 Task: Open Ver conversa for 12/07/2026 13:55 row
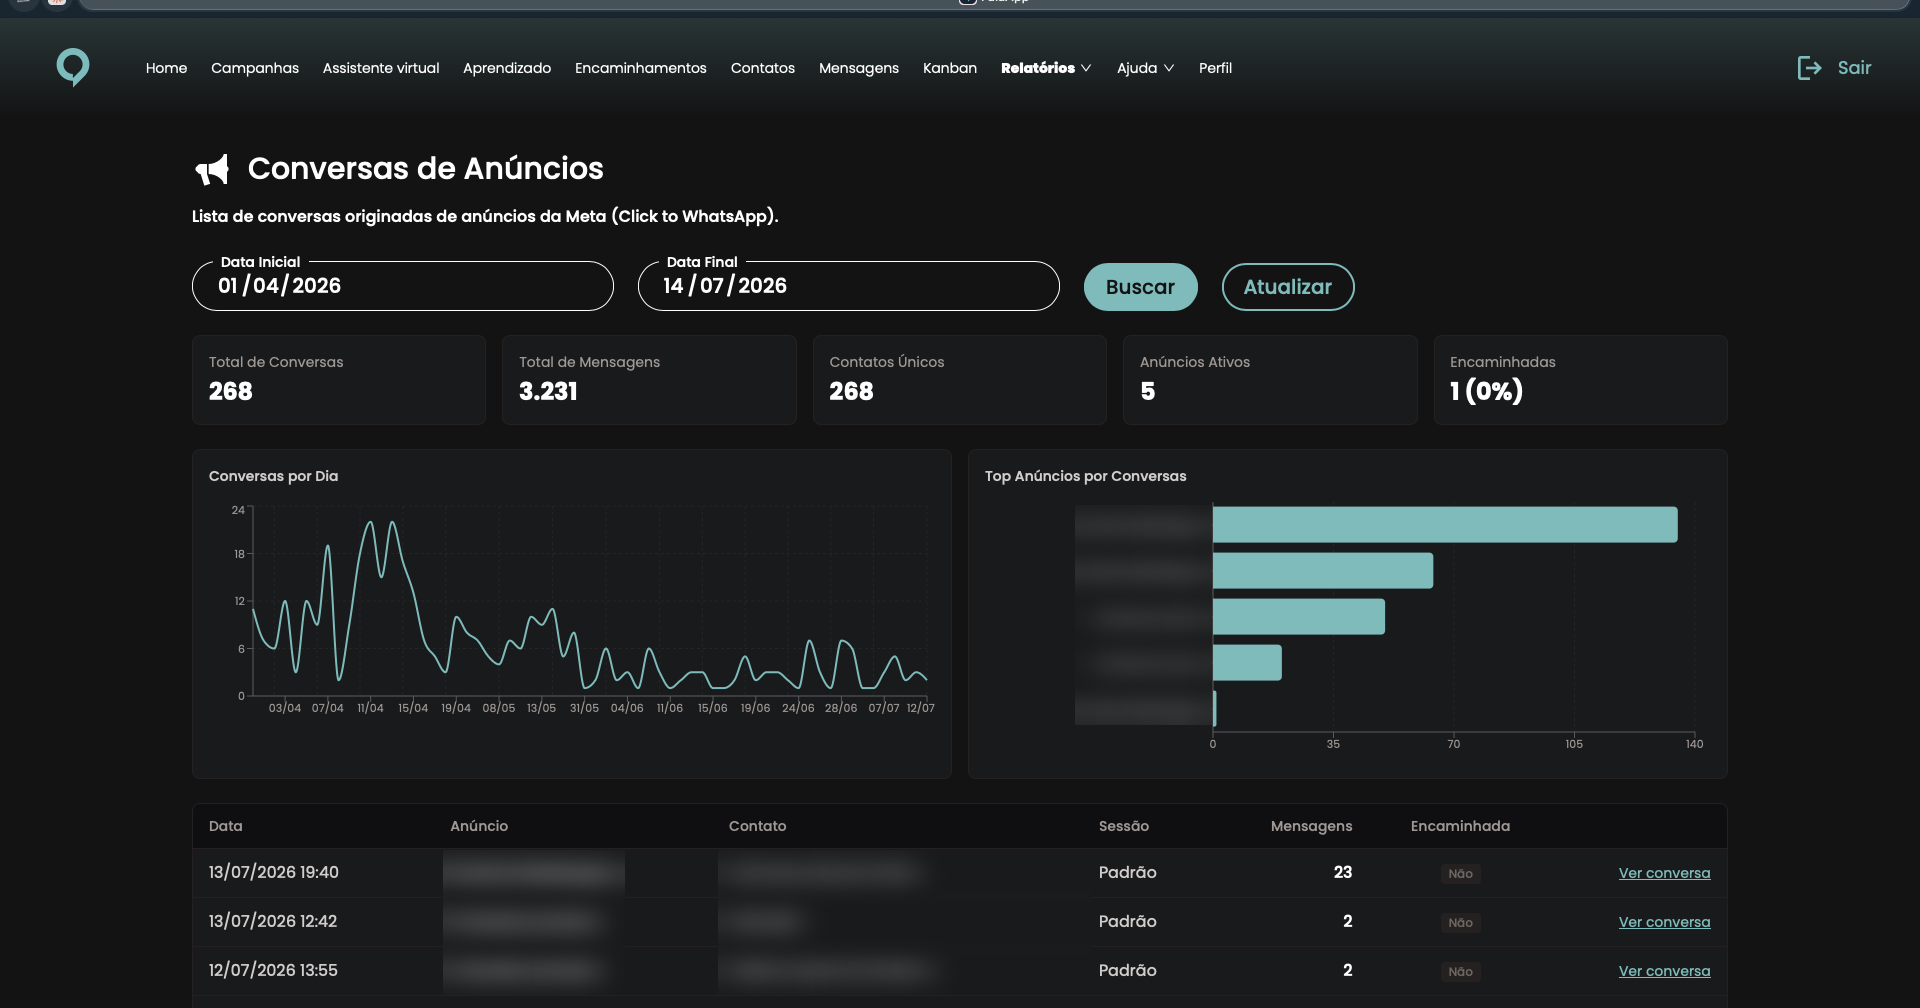click(x=1664, y=971)
